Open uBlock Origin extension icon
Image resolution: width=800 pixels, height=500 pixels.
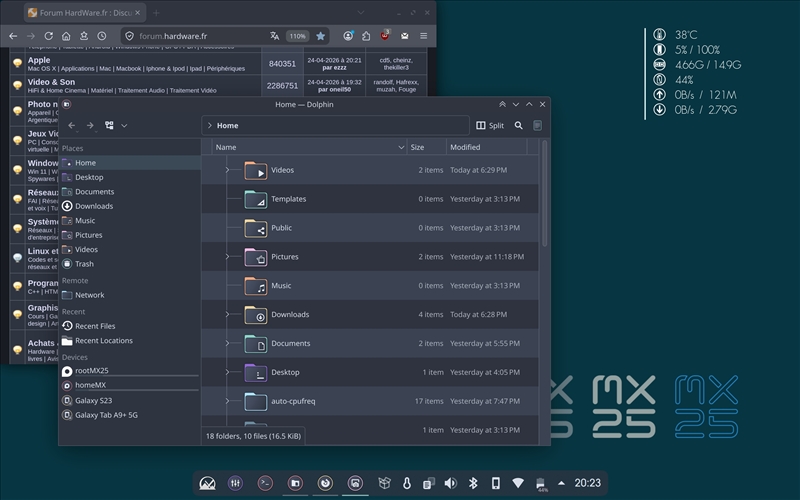(385, 35)
